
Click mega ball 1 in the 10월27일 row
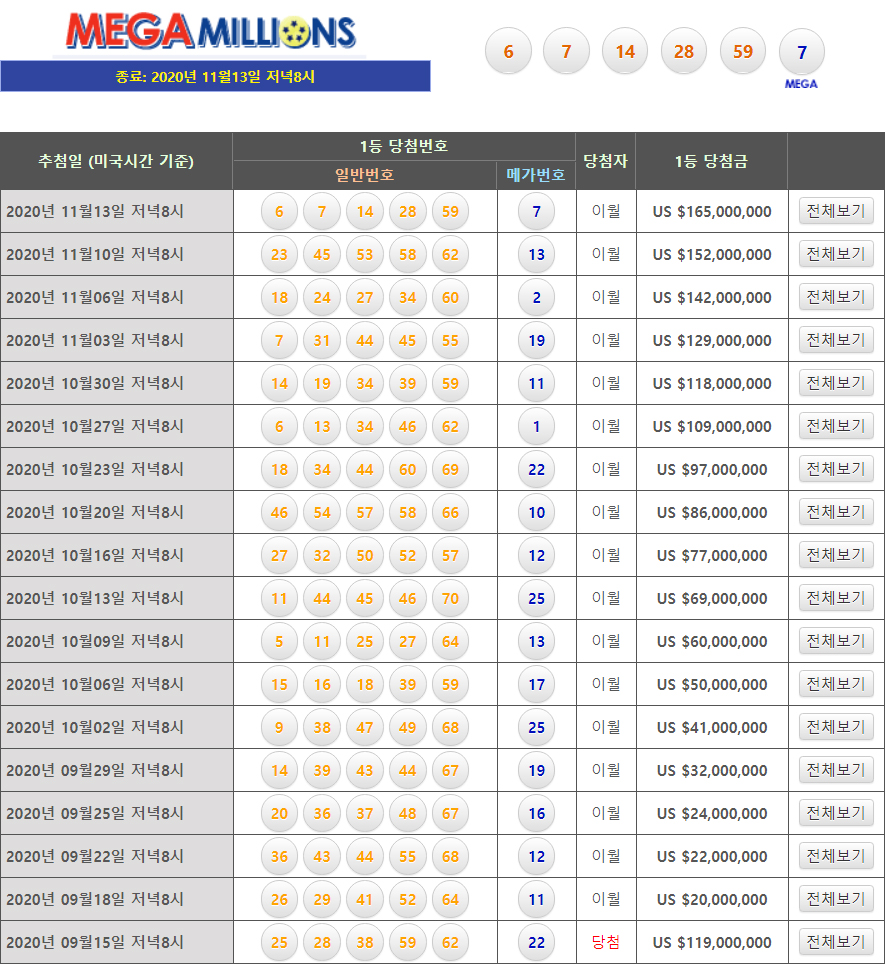[536, 426]
